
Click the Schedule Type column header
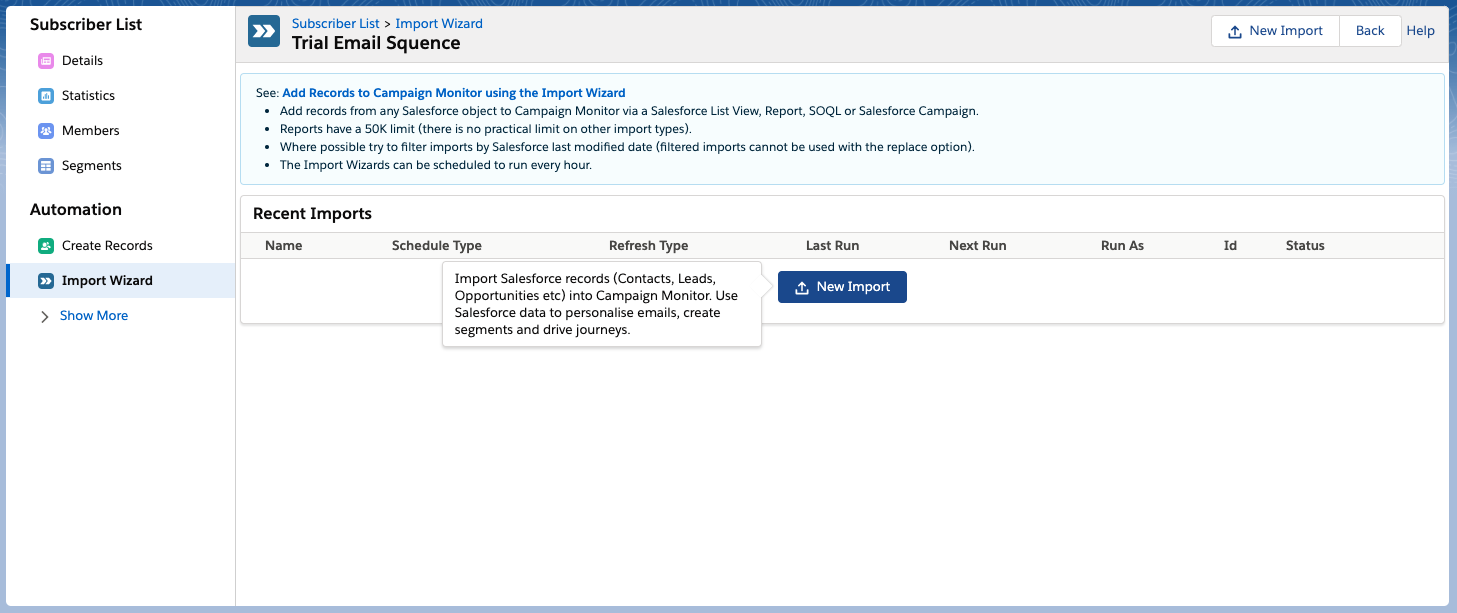pos(437,246)
